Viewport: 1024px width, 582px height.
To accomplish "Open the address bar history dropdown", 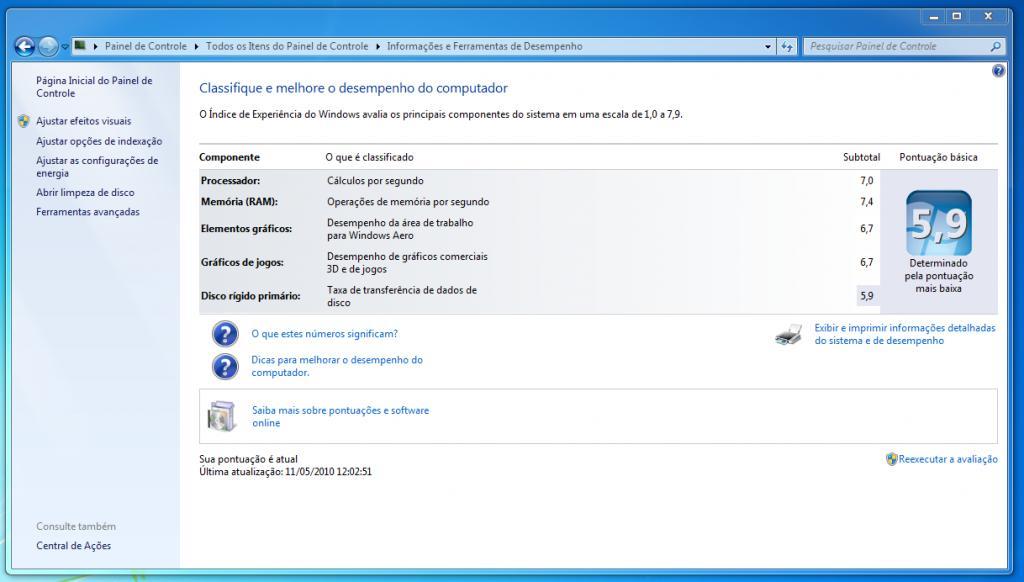I will 767,46.
